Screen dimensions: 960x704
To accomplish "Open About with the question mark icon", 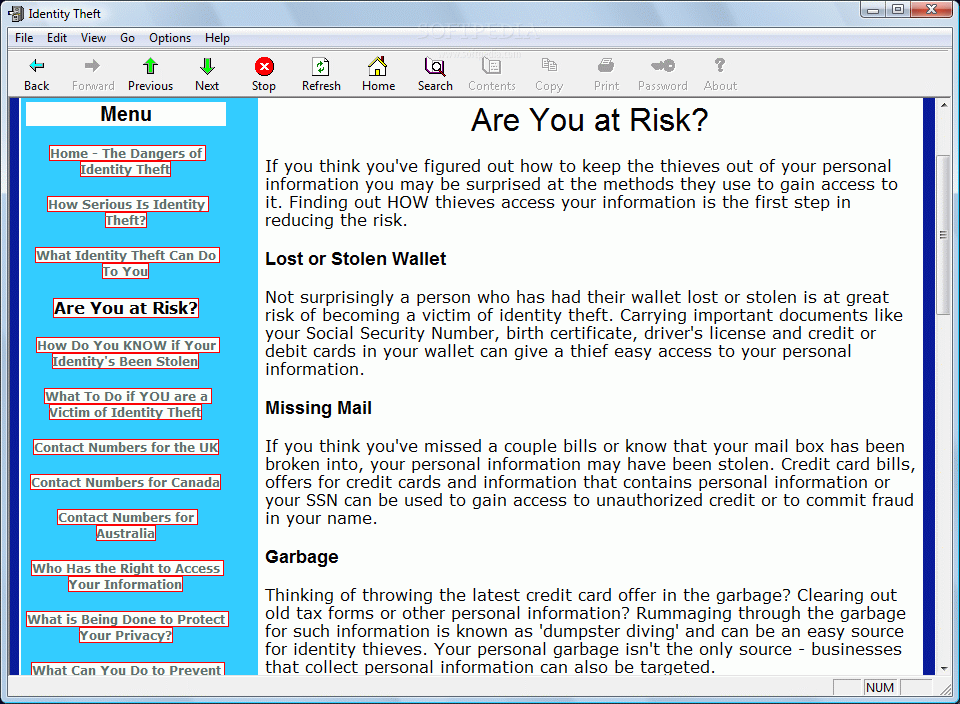I will 720,66.
